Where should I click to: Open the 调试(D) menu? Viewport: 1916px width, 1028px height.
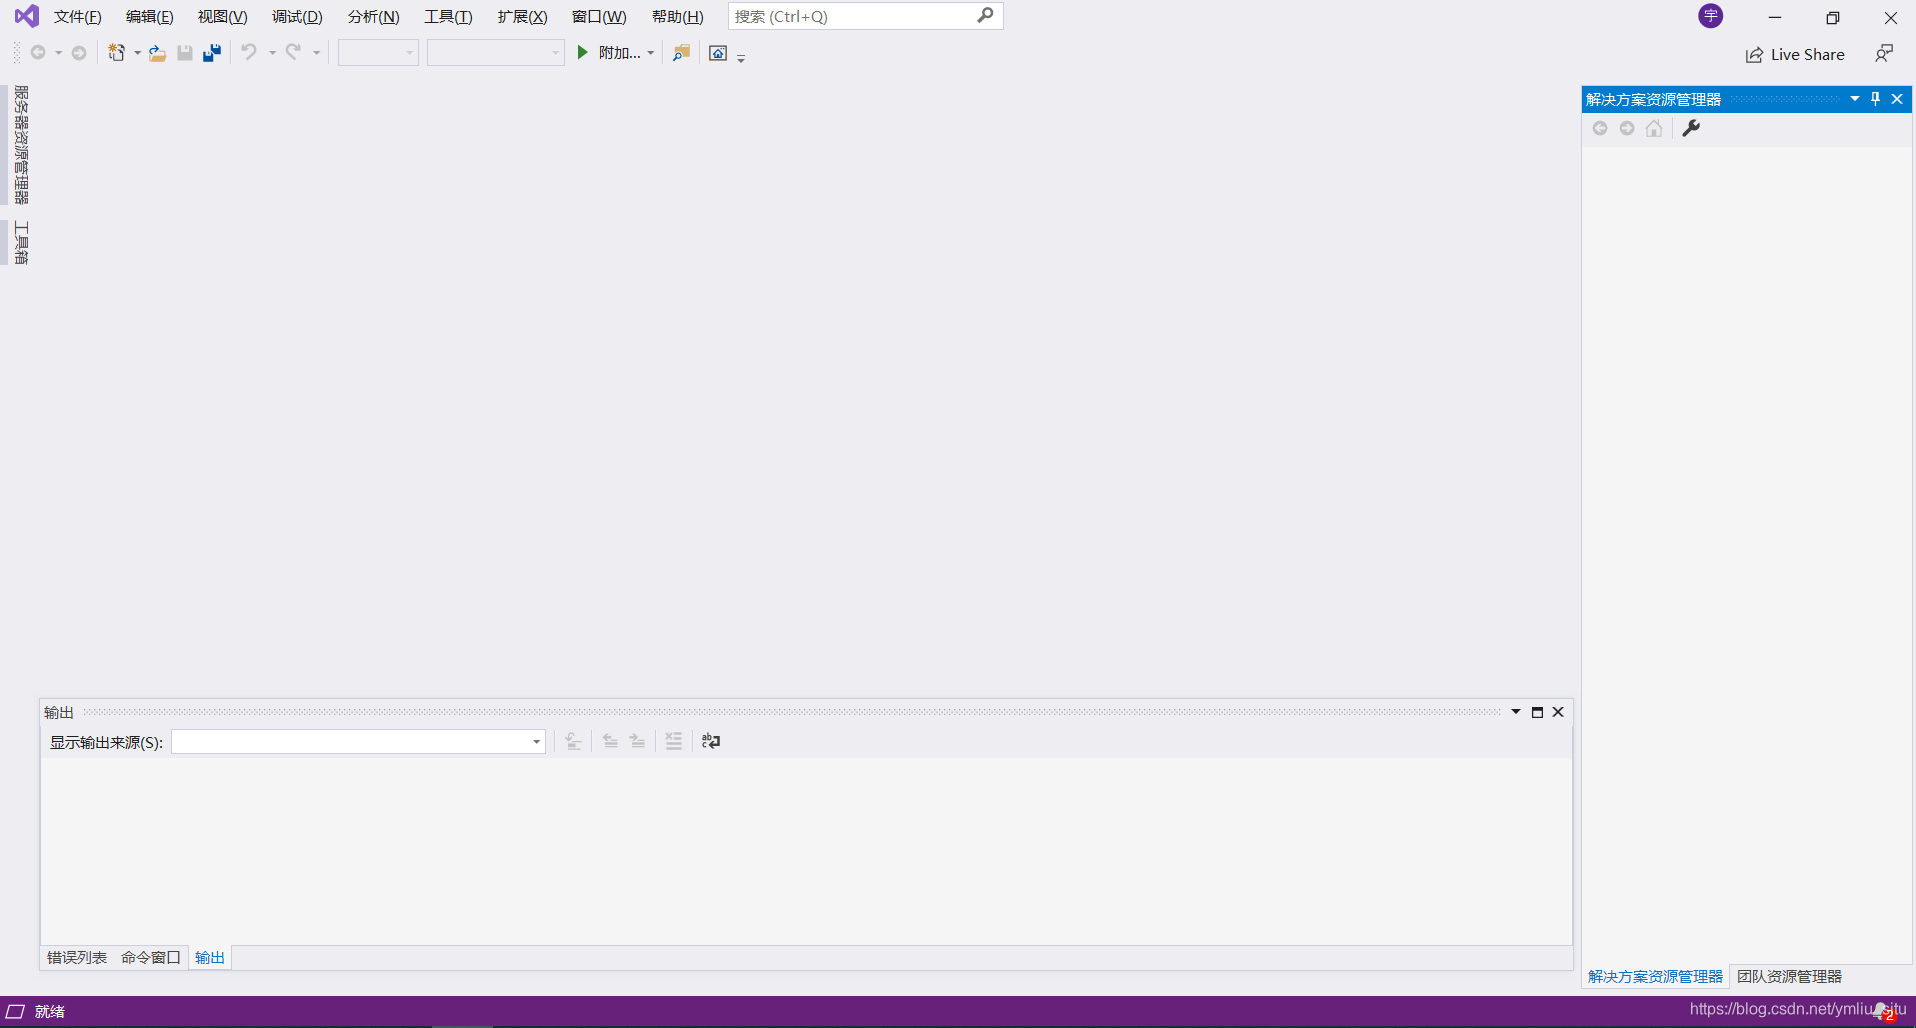[297, 17]
